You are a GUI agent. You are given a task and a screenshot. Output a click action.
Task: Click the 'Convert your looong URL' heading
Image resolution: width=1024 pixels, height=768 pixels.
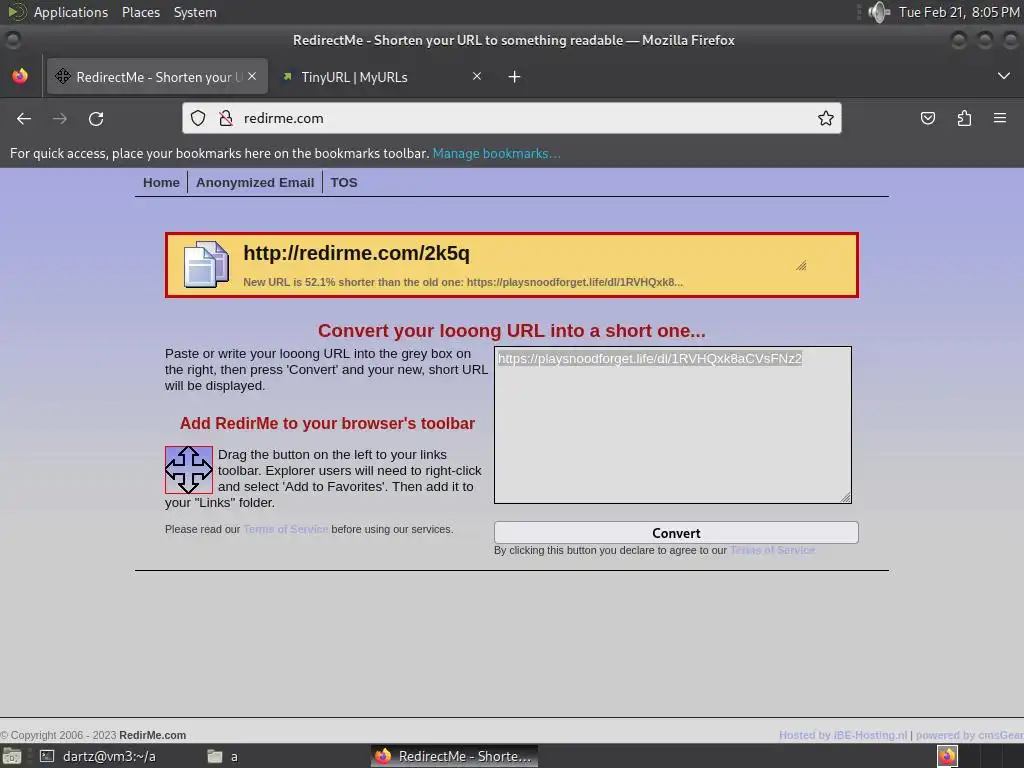[512, 330]
